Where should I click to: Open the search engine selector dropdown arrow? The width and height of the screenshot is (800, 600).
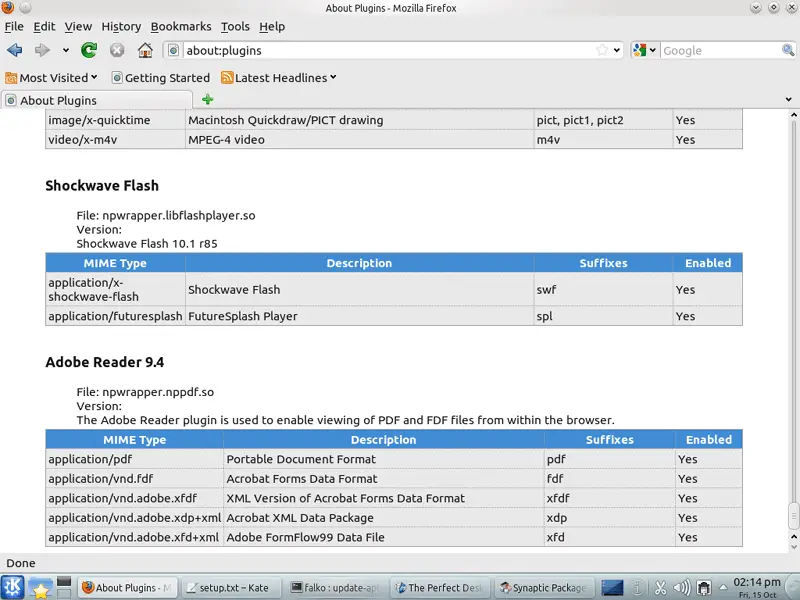coord(653,50)
